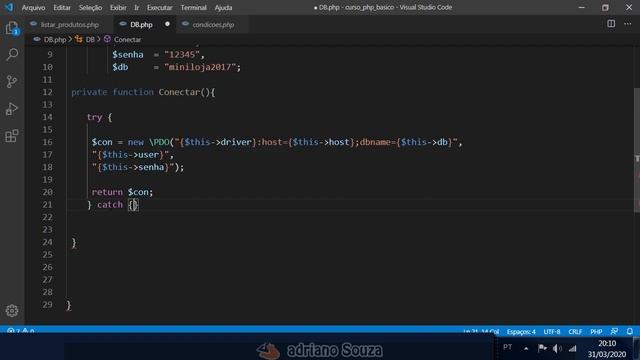Image resolution: width=640 pixels, height=360 pixels.
Task: Open the network signal tray icon
Action: (x=572, y=348)
